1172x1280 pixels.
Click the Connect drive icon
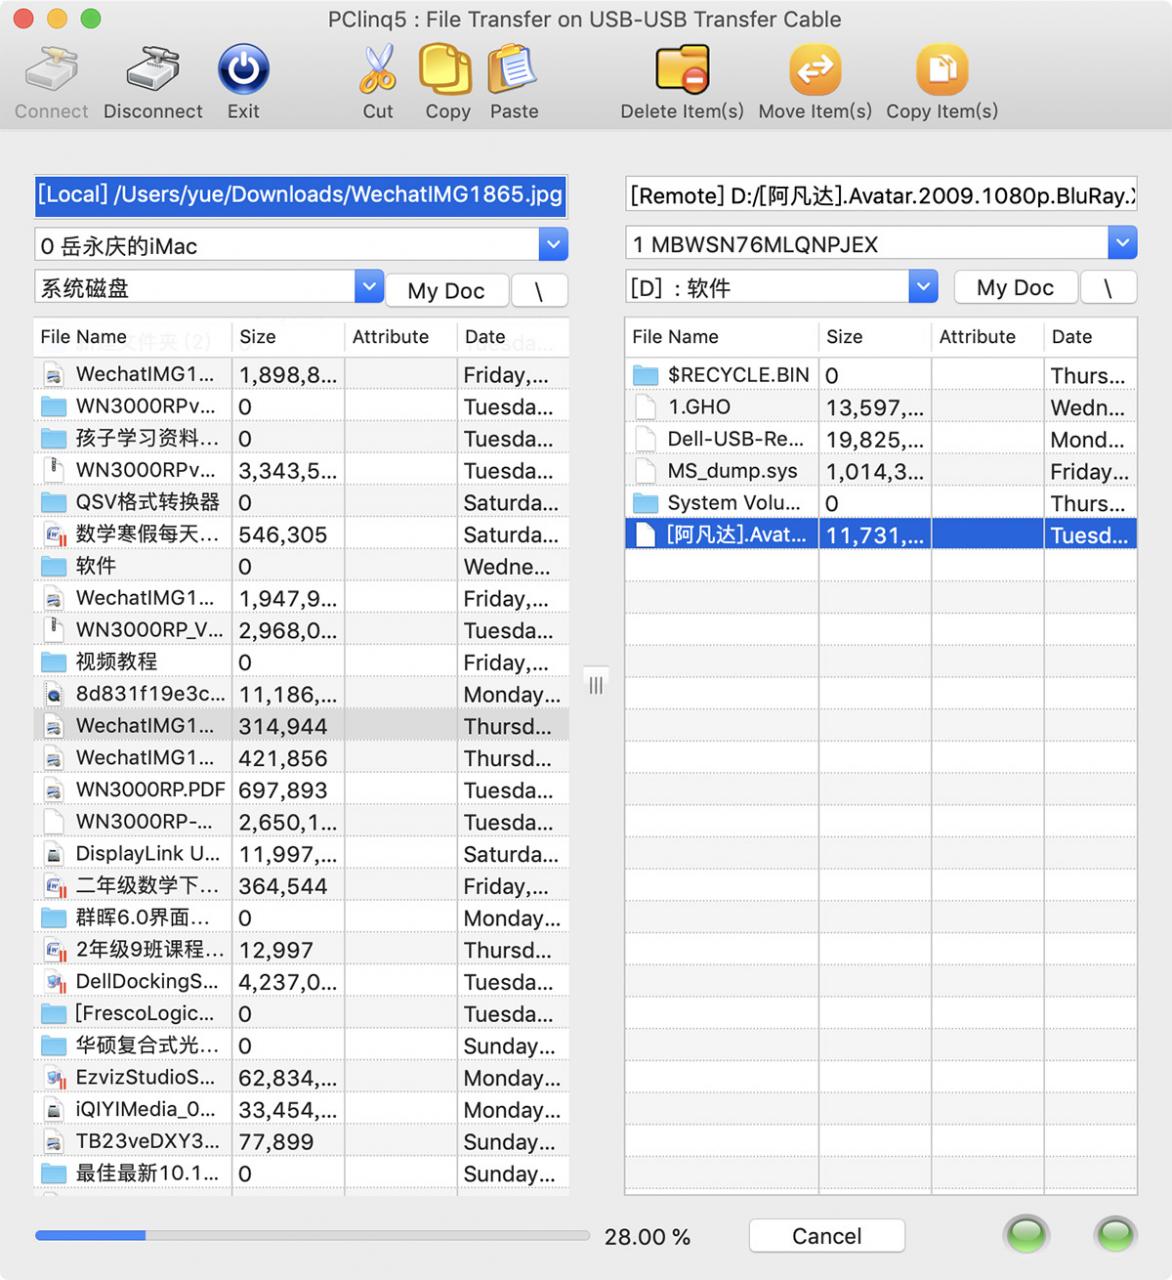coord(51,69)
